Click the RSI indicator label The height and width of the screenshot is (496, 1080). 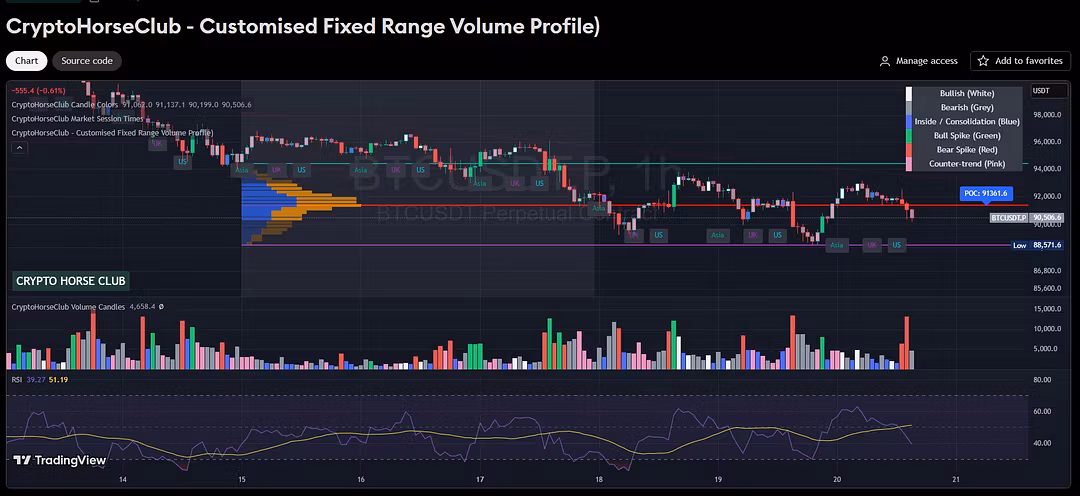(x=17, y=379)
